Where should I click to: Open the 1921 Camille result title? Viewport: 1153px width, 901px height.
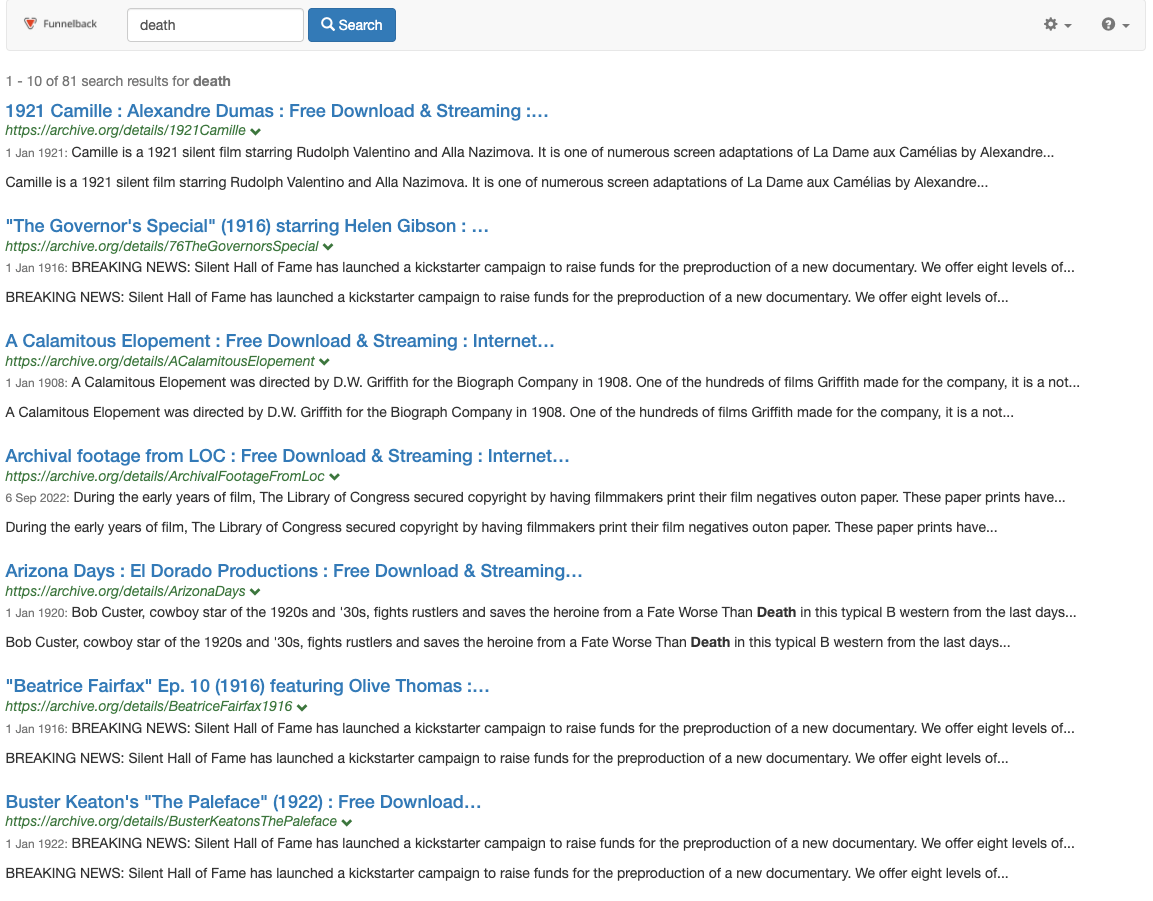click(x=277, y=111)
